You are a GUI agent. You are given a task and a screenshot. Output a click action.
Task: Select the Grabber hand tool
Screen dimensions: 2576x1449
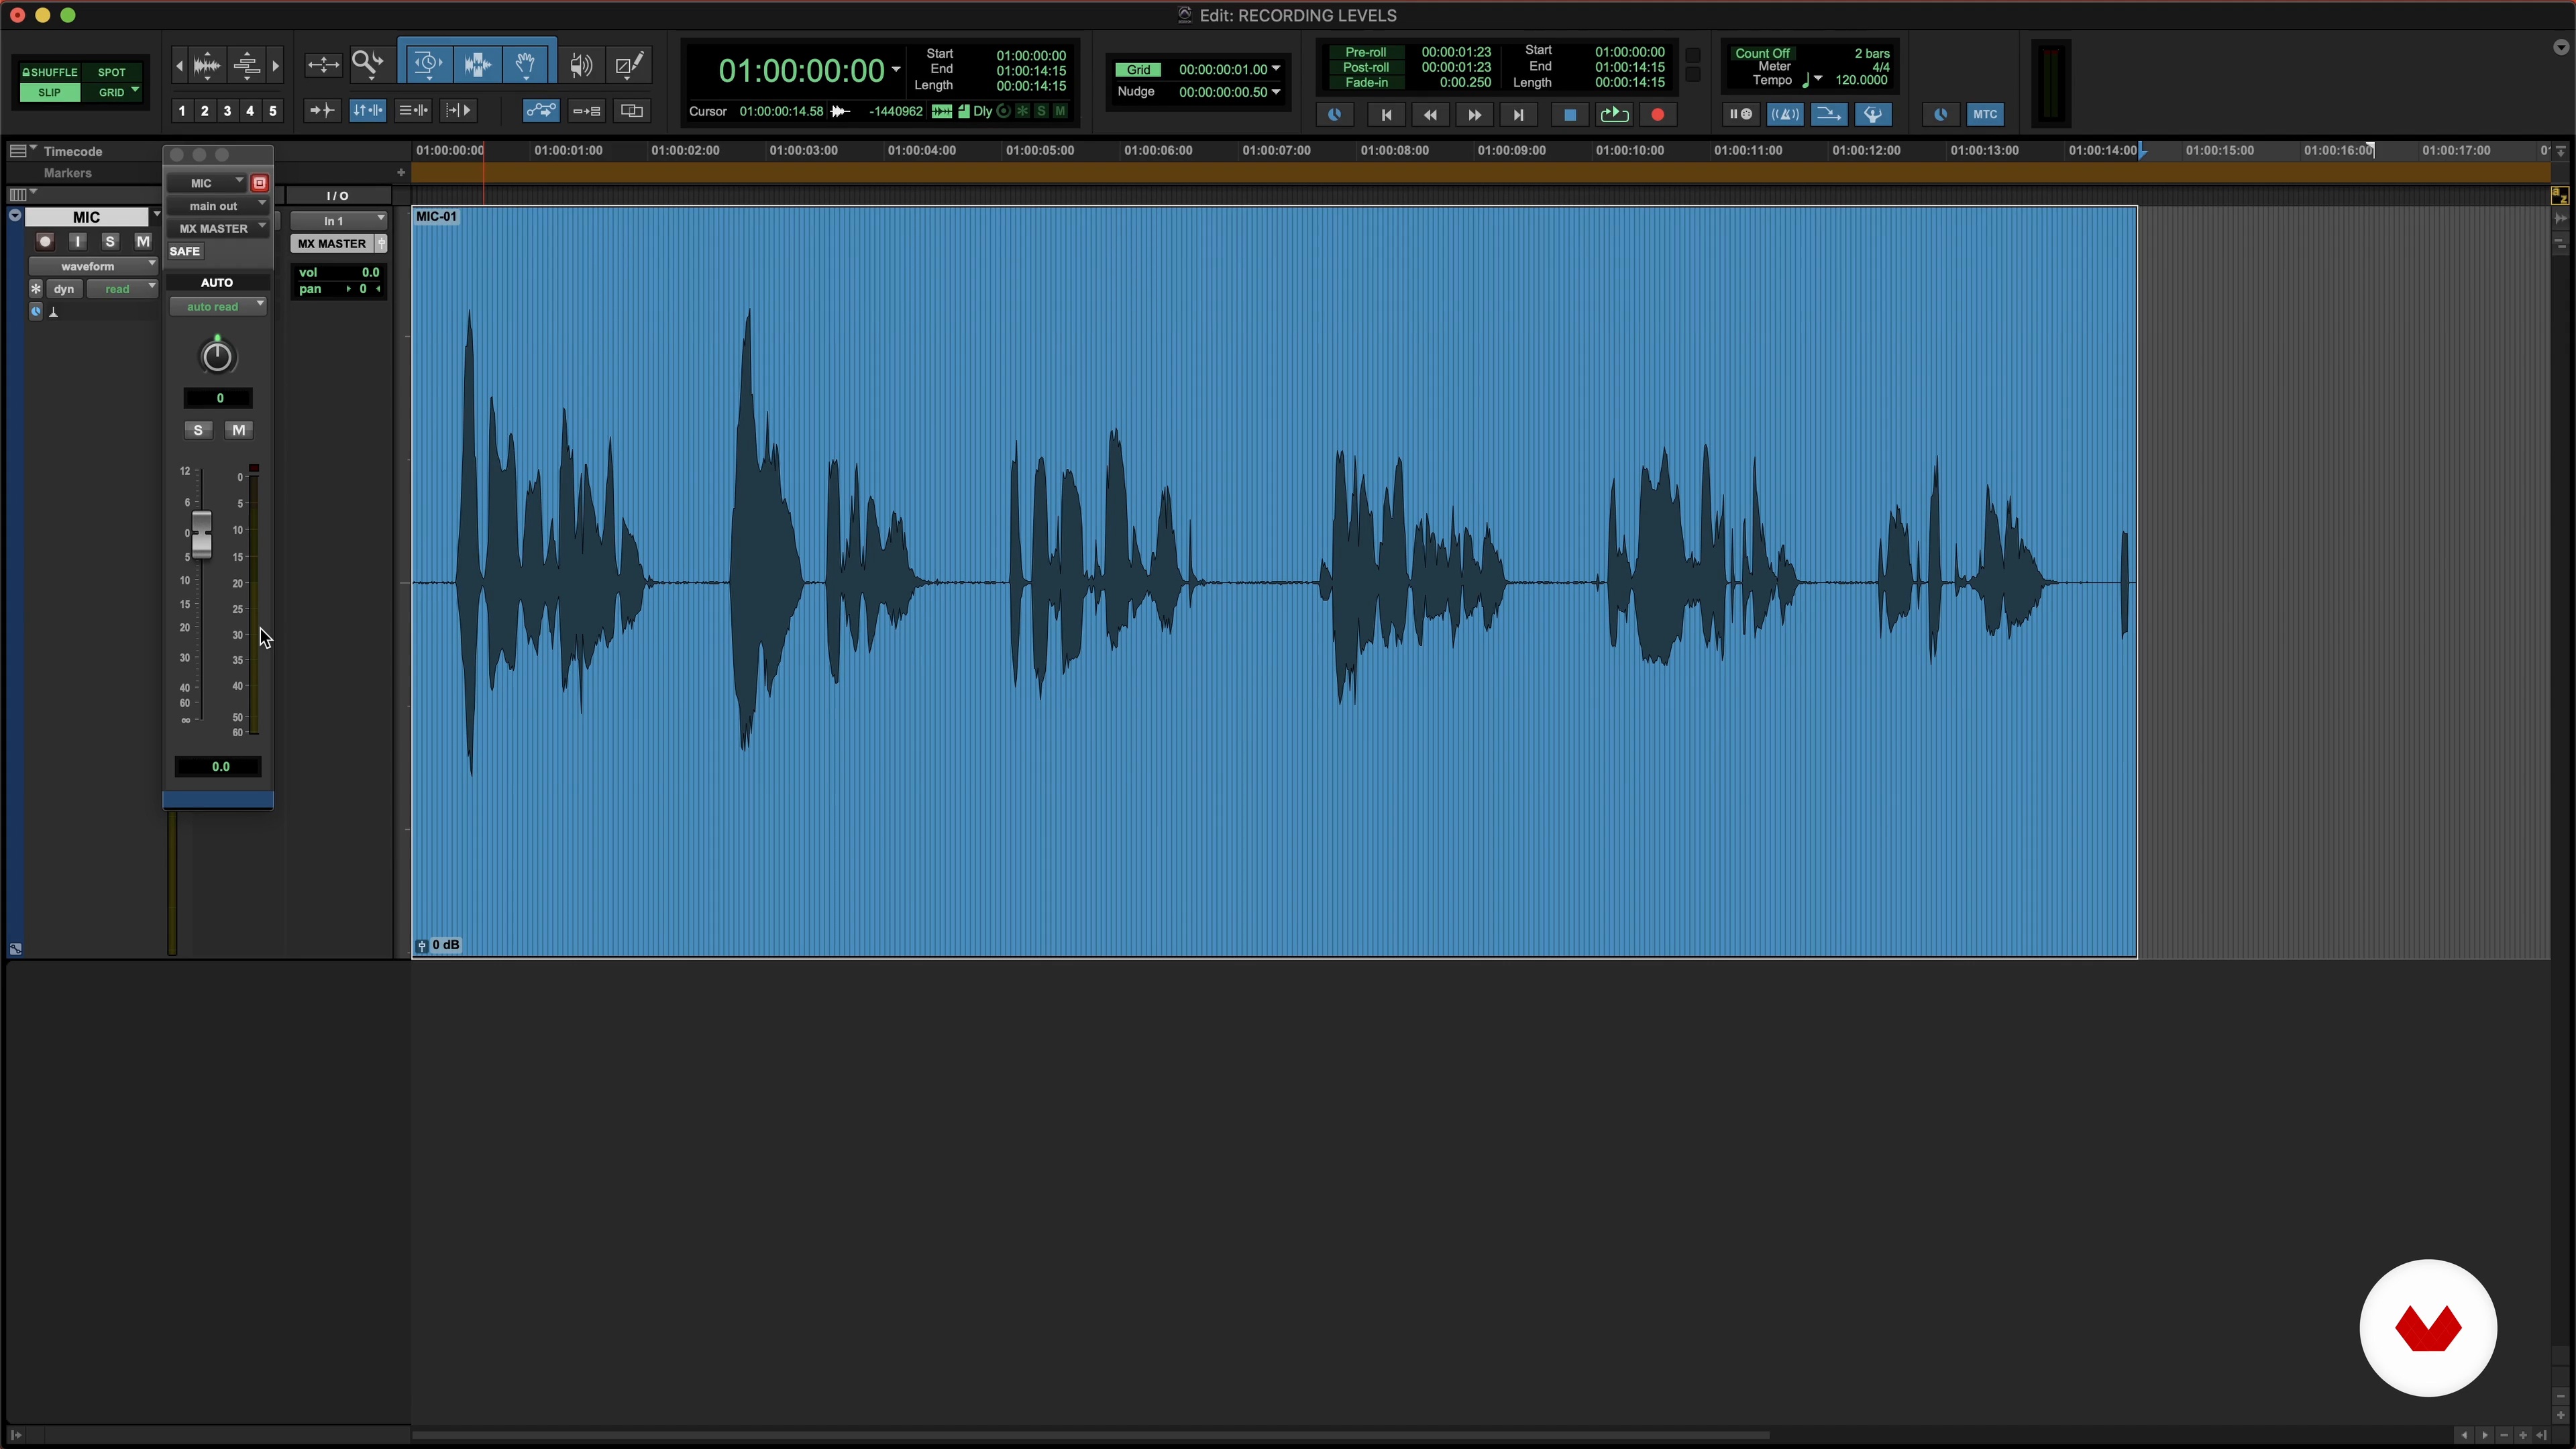click(526, 65)
